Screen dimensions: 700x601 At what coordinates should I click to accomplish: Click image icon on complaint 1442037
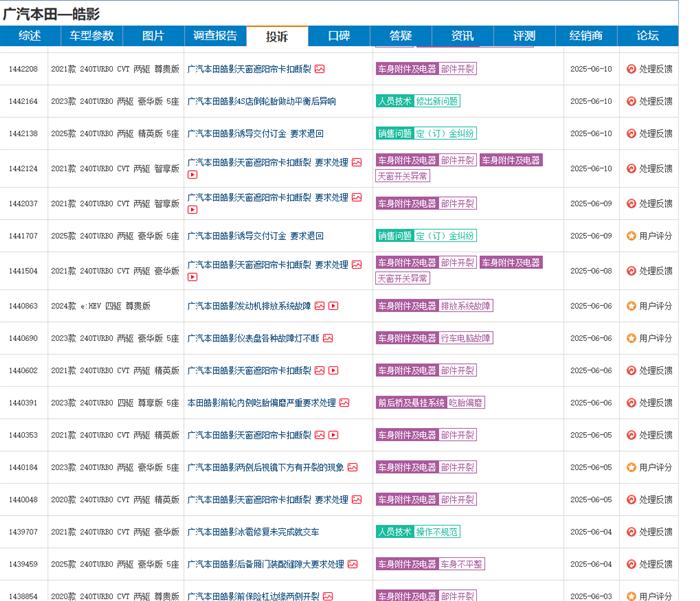click(x=357, y=197)
